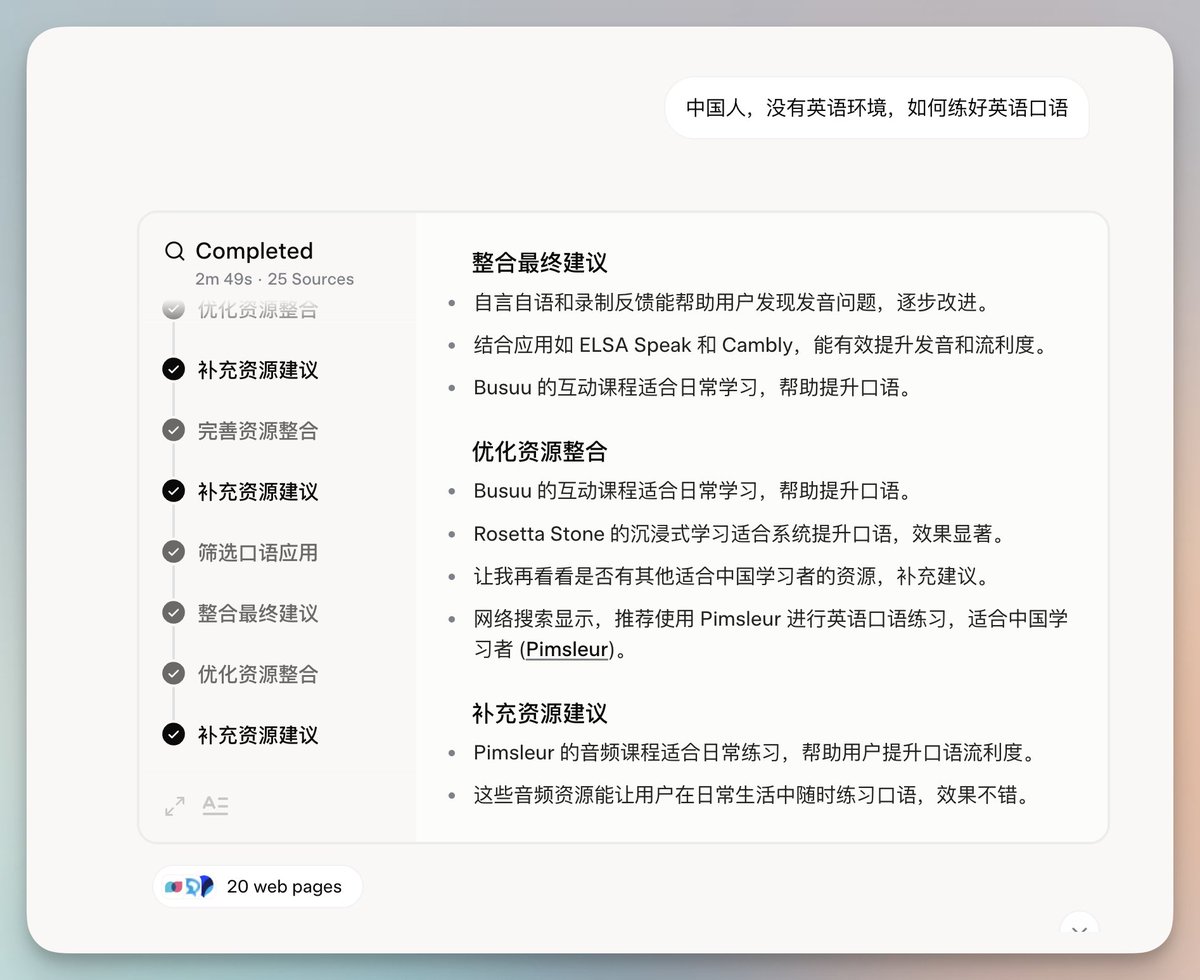The image size is (1200, 980).
Task: Click the bullet starting 让我再看看是否有其他
Action: 731,577
